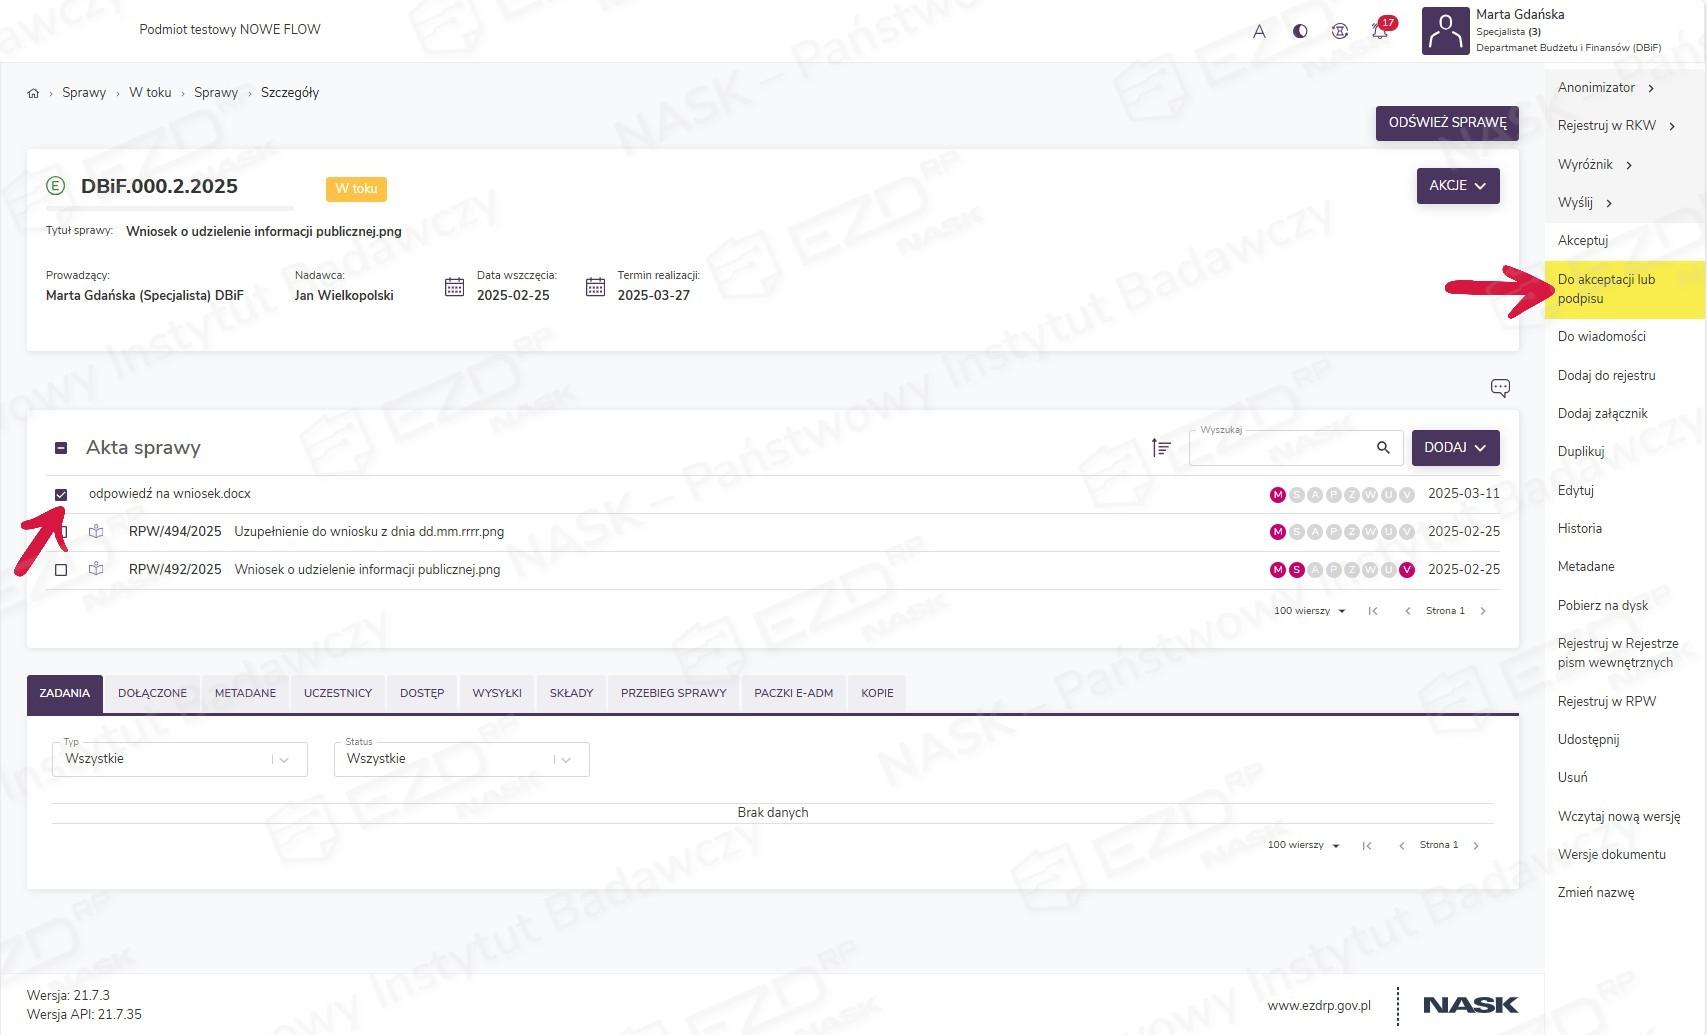This screenshot has width=1707, height=1035.
Task: Toggle the Akta sprawy select-all checkbox
Action: click(x=61, y=448)
